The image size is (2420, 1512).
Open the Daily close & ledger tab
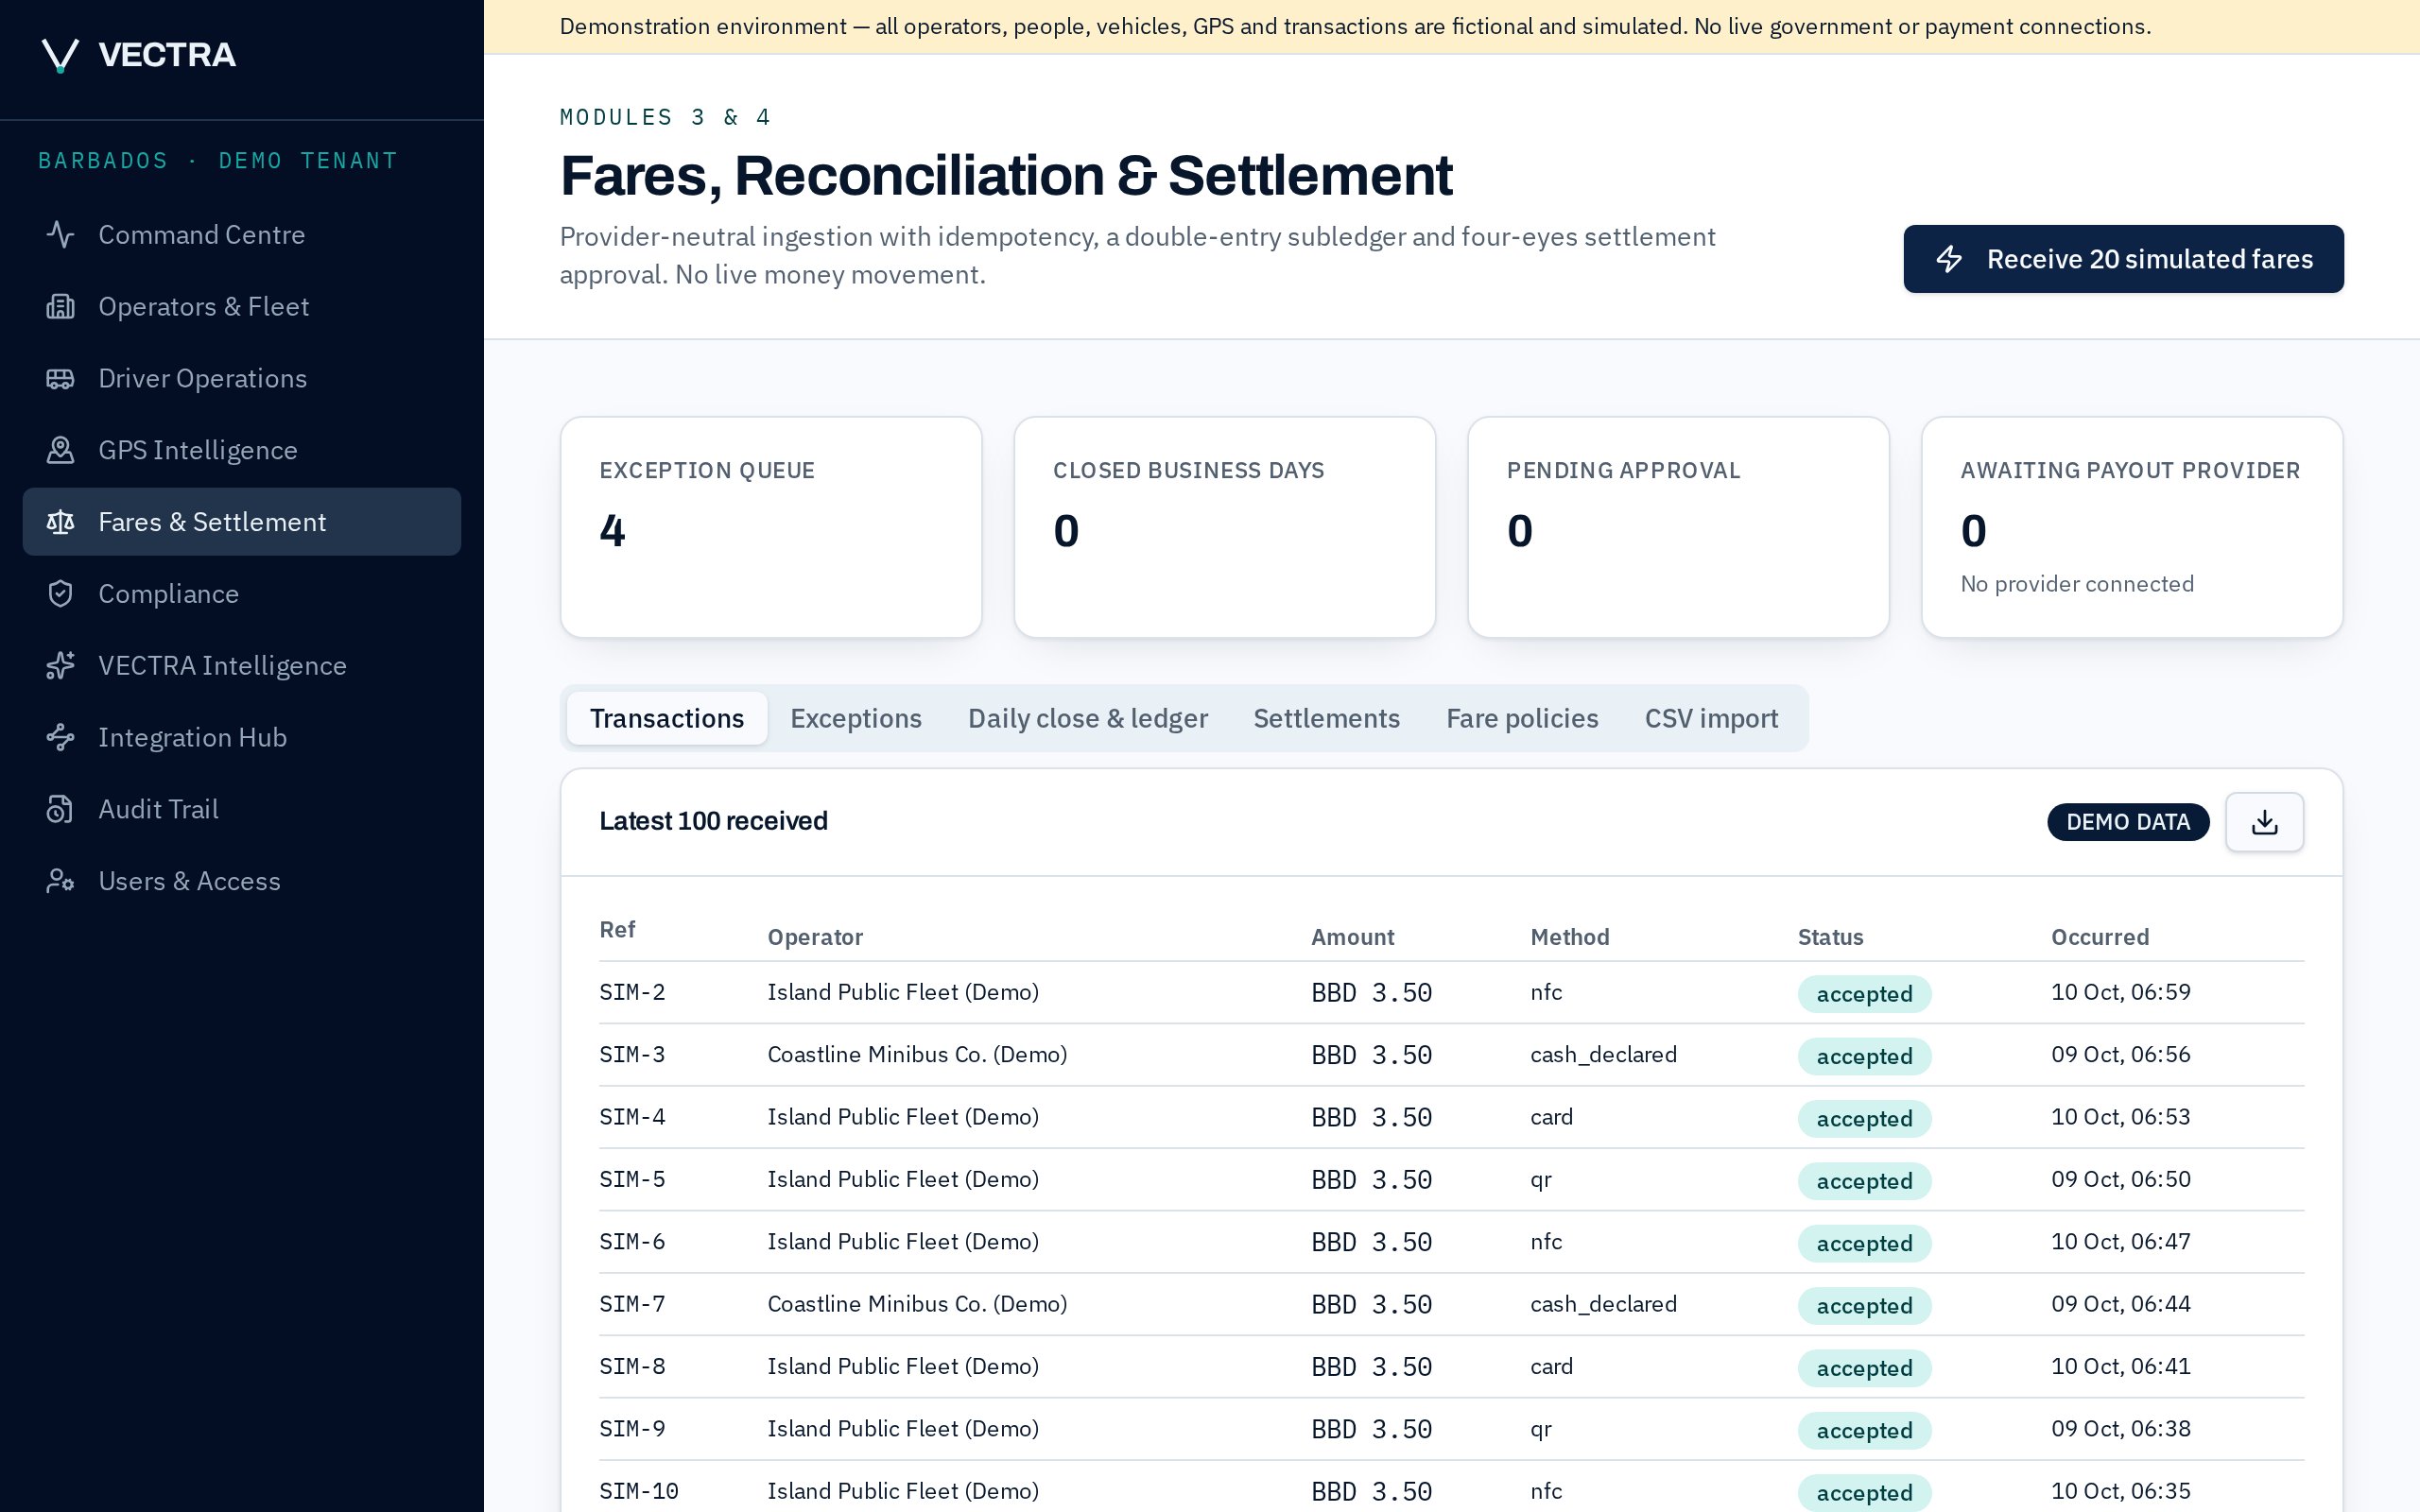(x=1087, y=718)
